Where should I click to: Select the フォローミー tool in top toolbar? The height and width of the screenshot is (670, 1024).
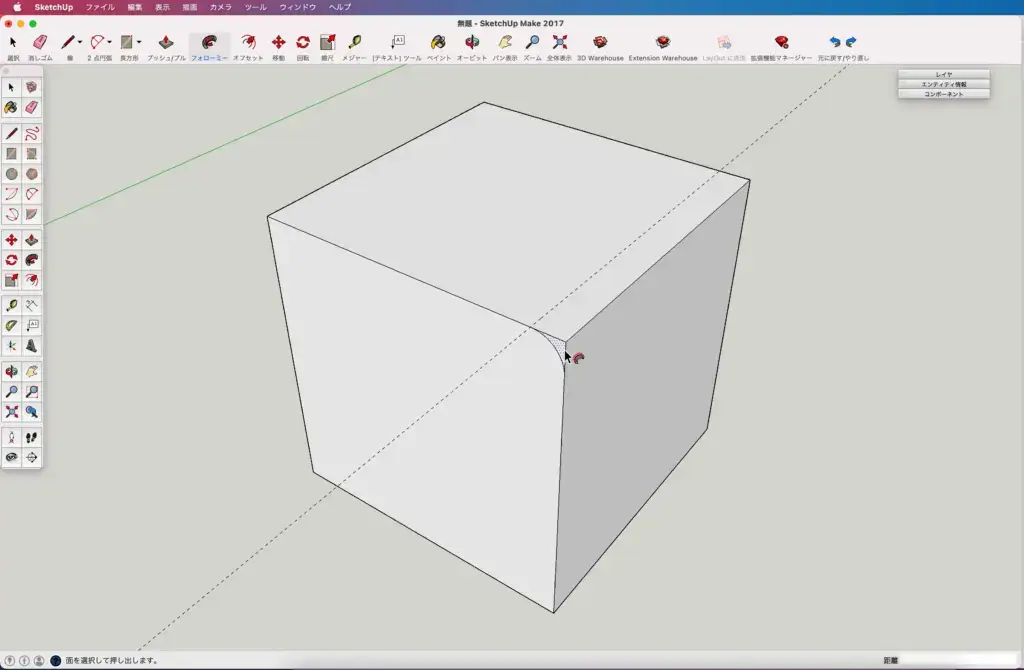pos(209,42)
